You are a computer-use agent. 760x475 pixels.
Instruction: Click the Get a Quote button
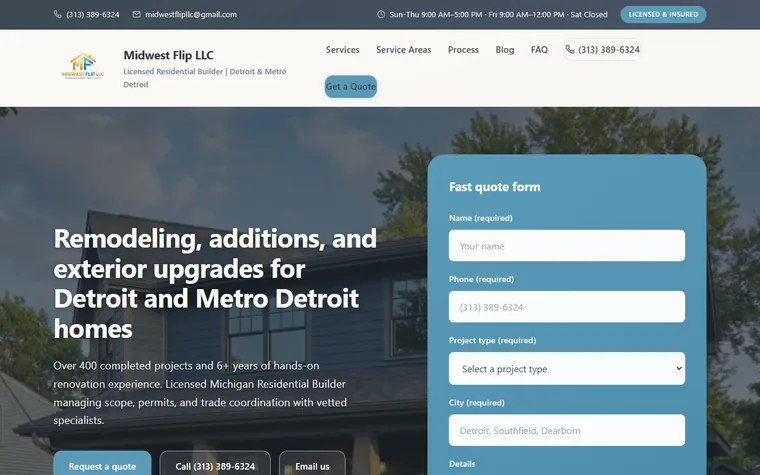tap(351, 86)
